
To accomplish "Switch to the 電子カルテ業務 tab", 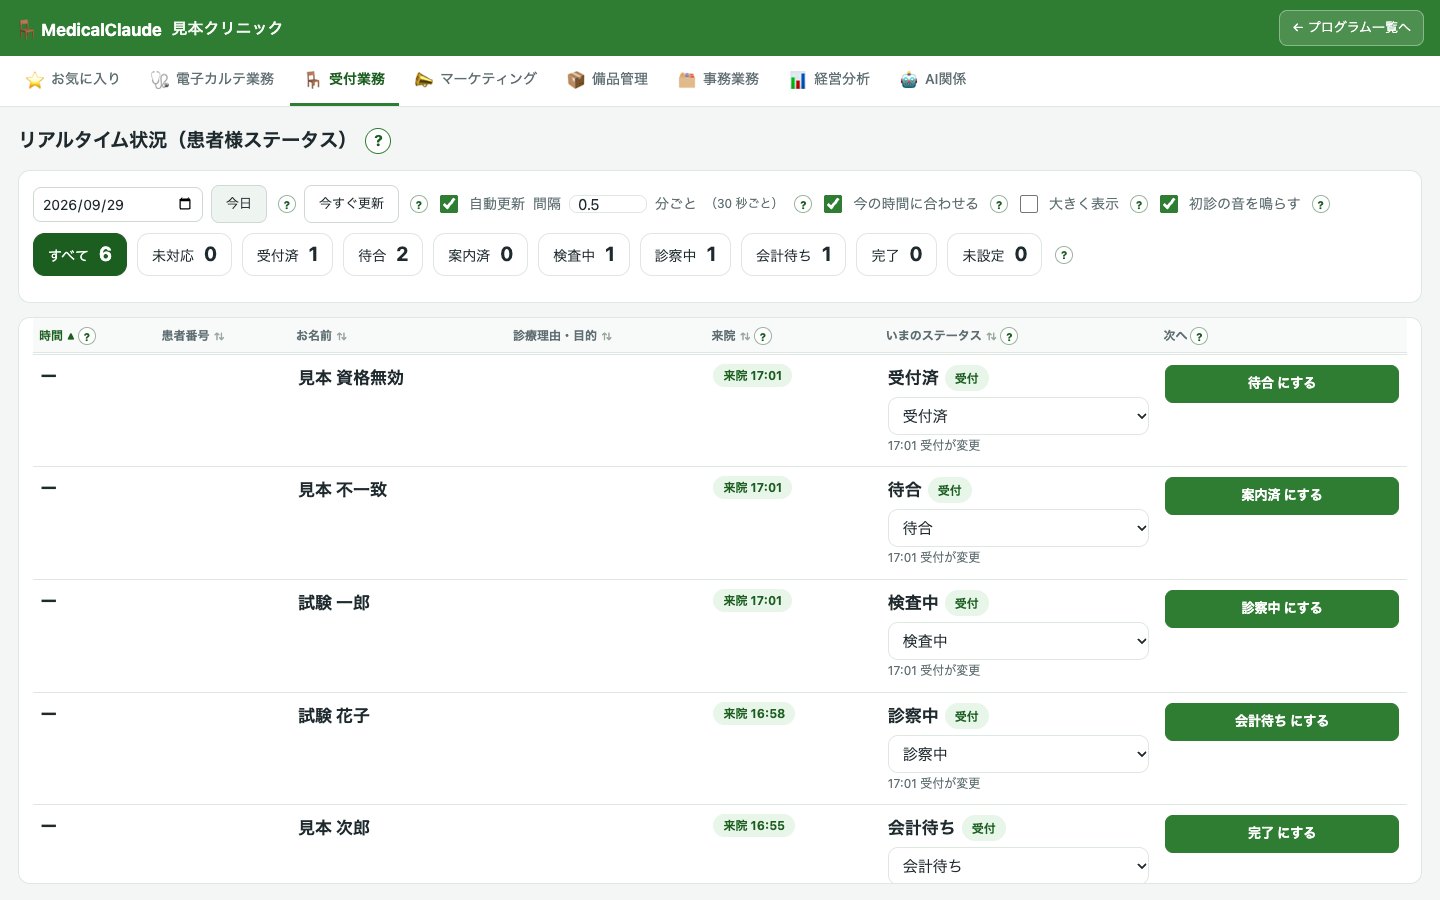I will point(212,79).
